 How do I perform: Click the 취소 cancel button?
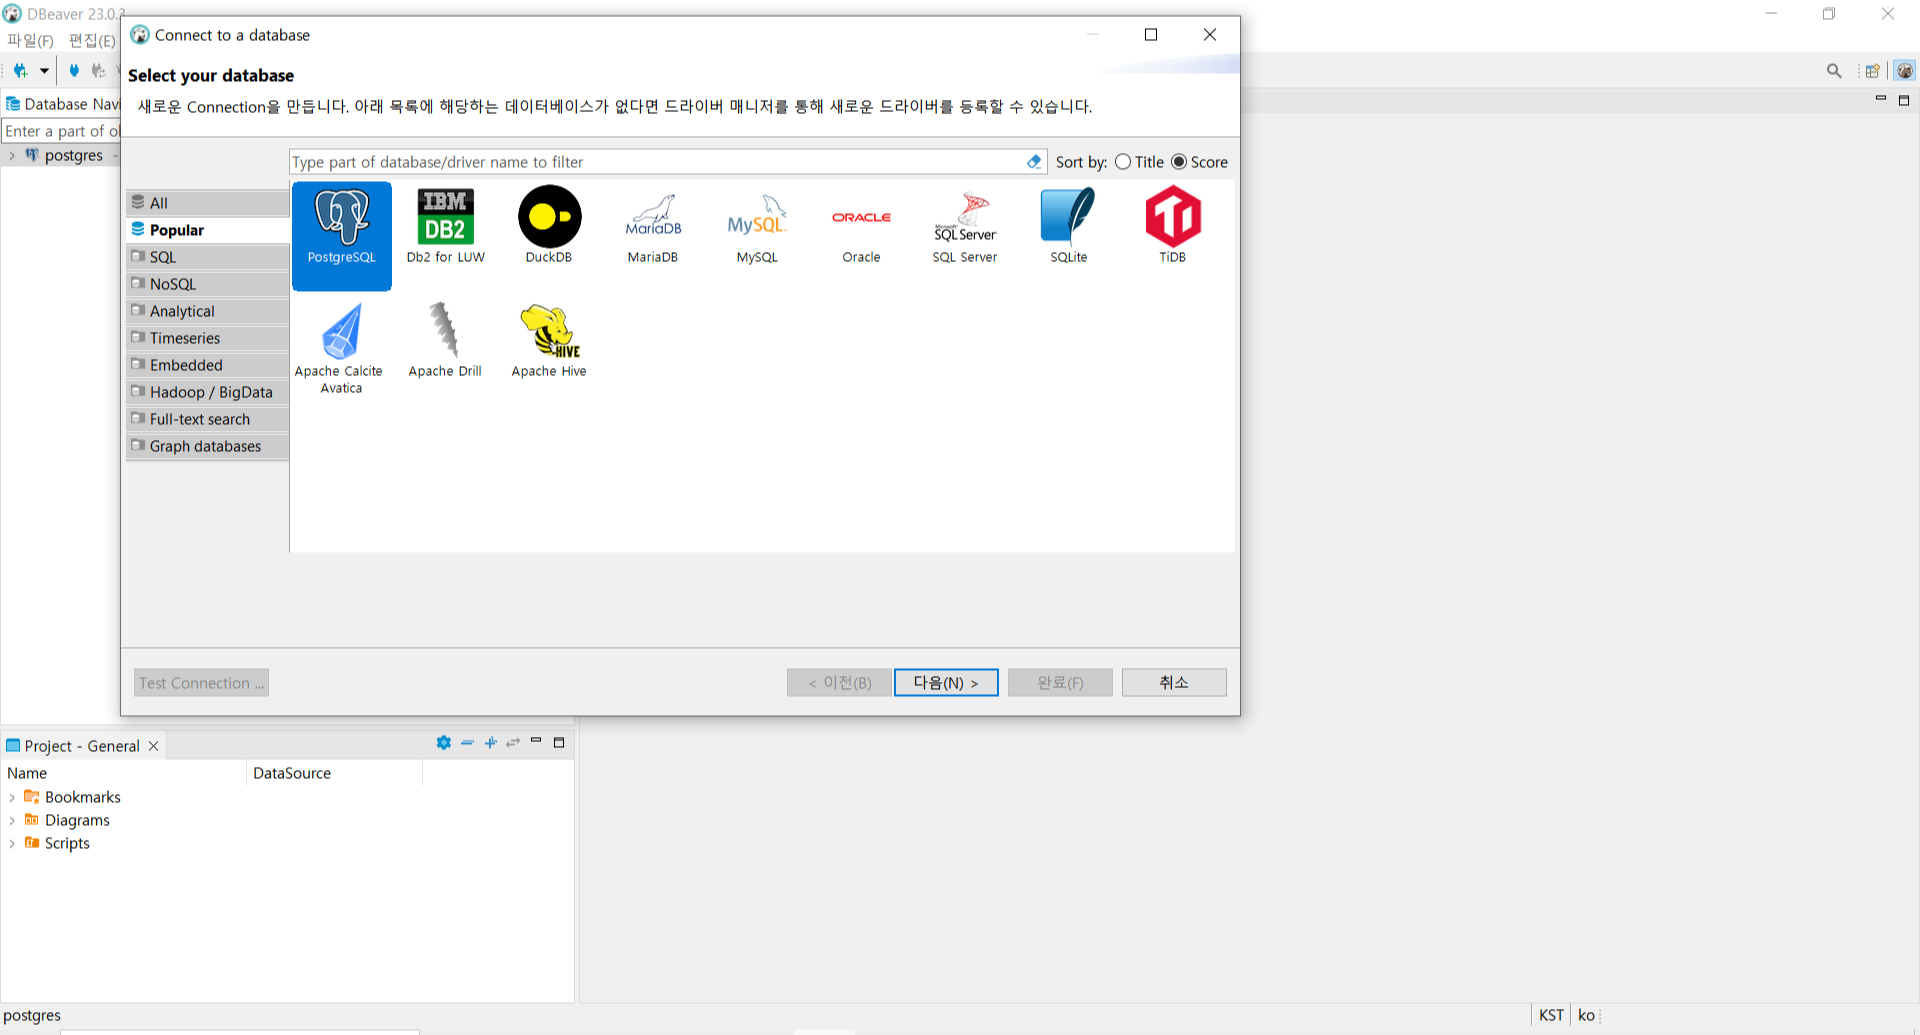(x=1174, y=682)
